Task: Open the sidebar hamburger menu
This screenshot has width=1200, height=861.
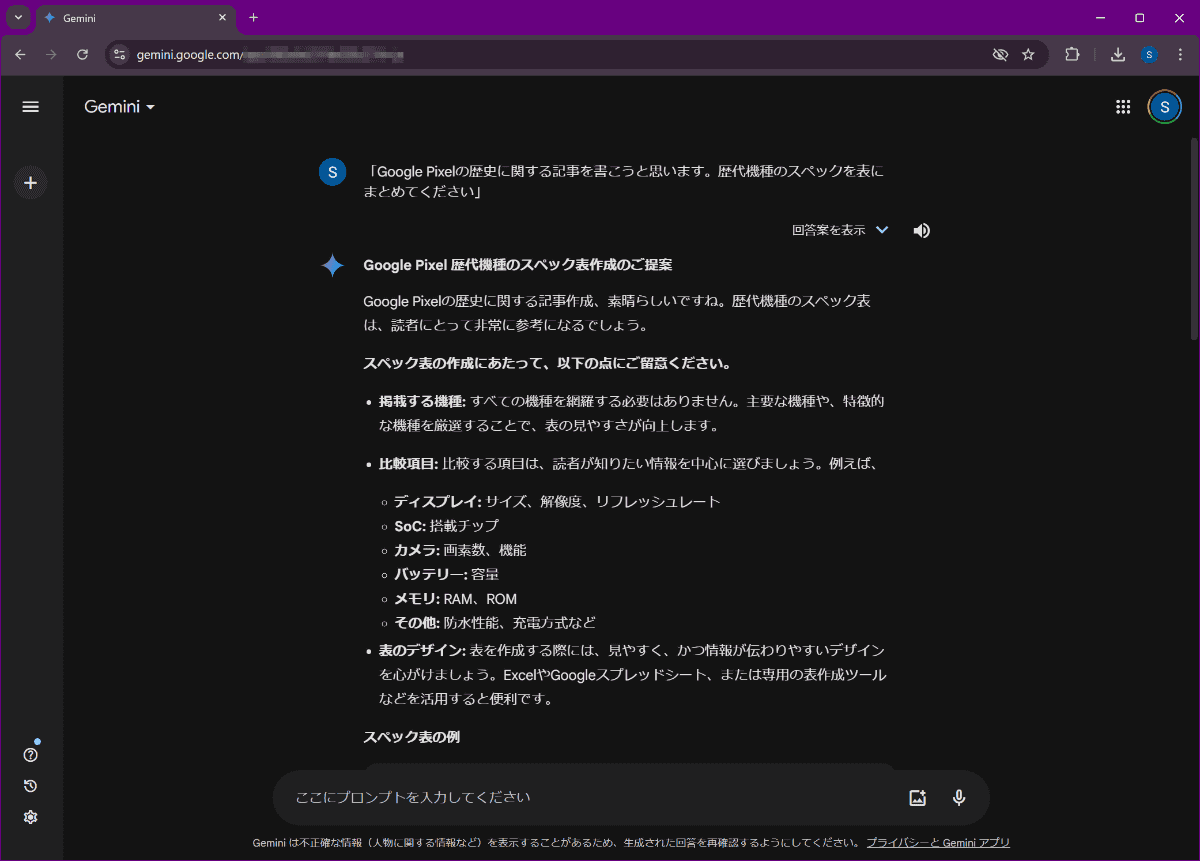Action: [30, 106]
